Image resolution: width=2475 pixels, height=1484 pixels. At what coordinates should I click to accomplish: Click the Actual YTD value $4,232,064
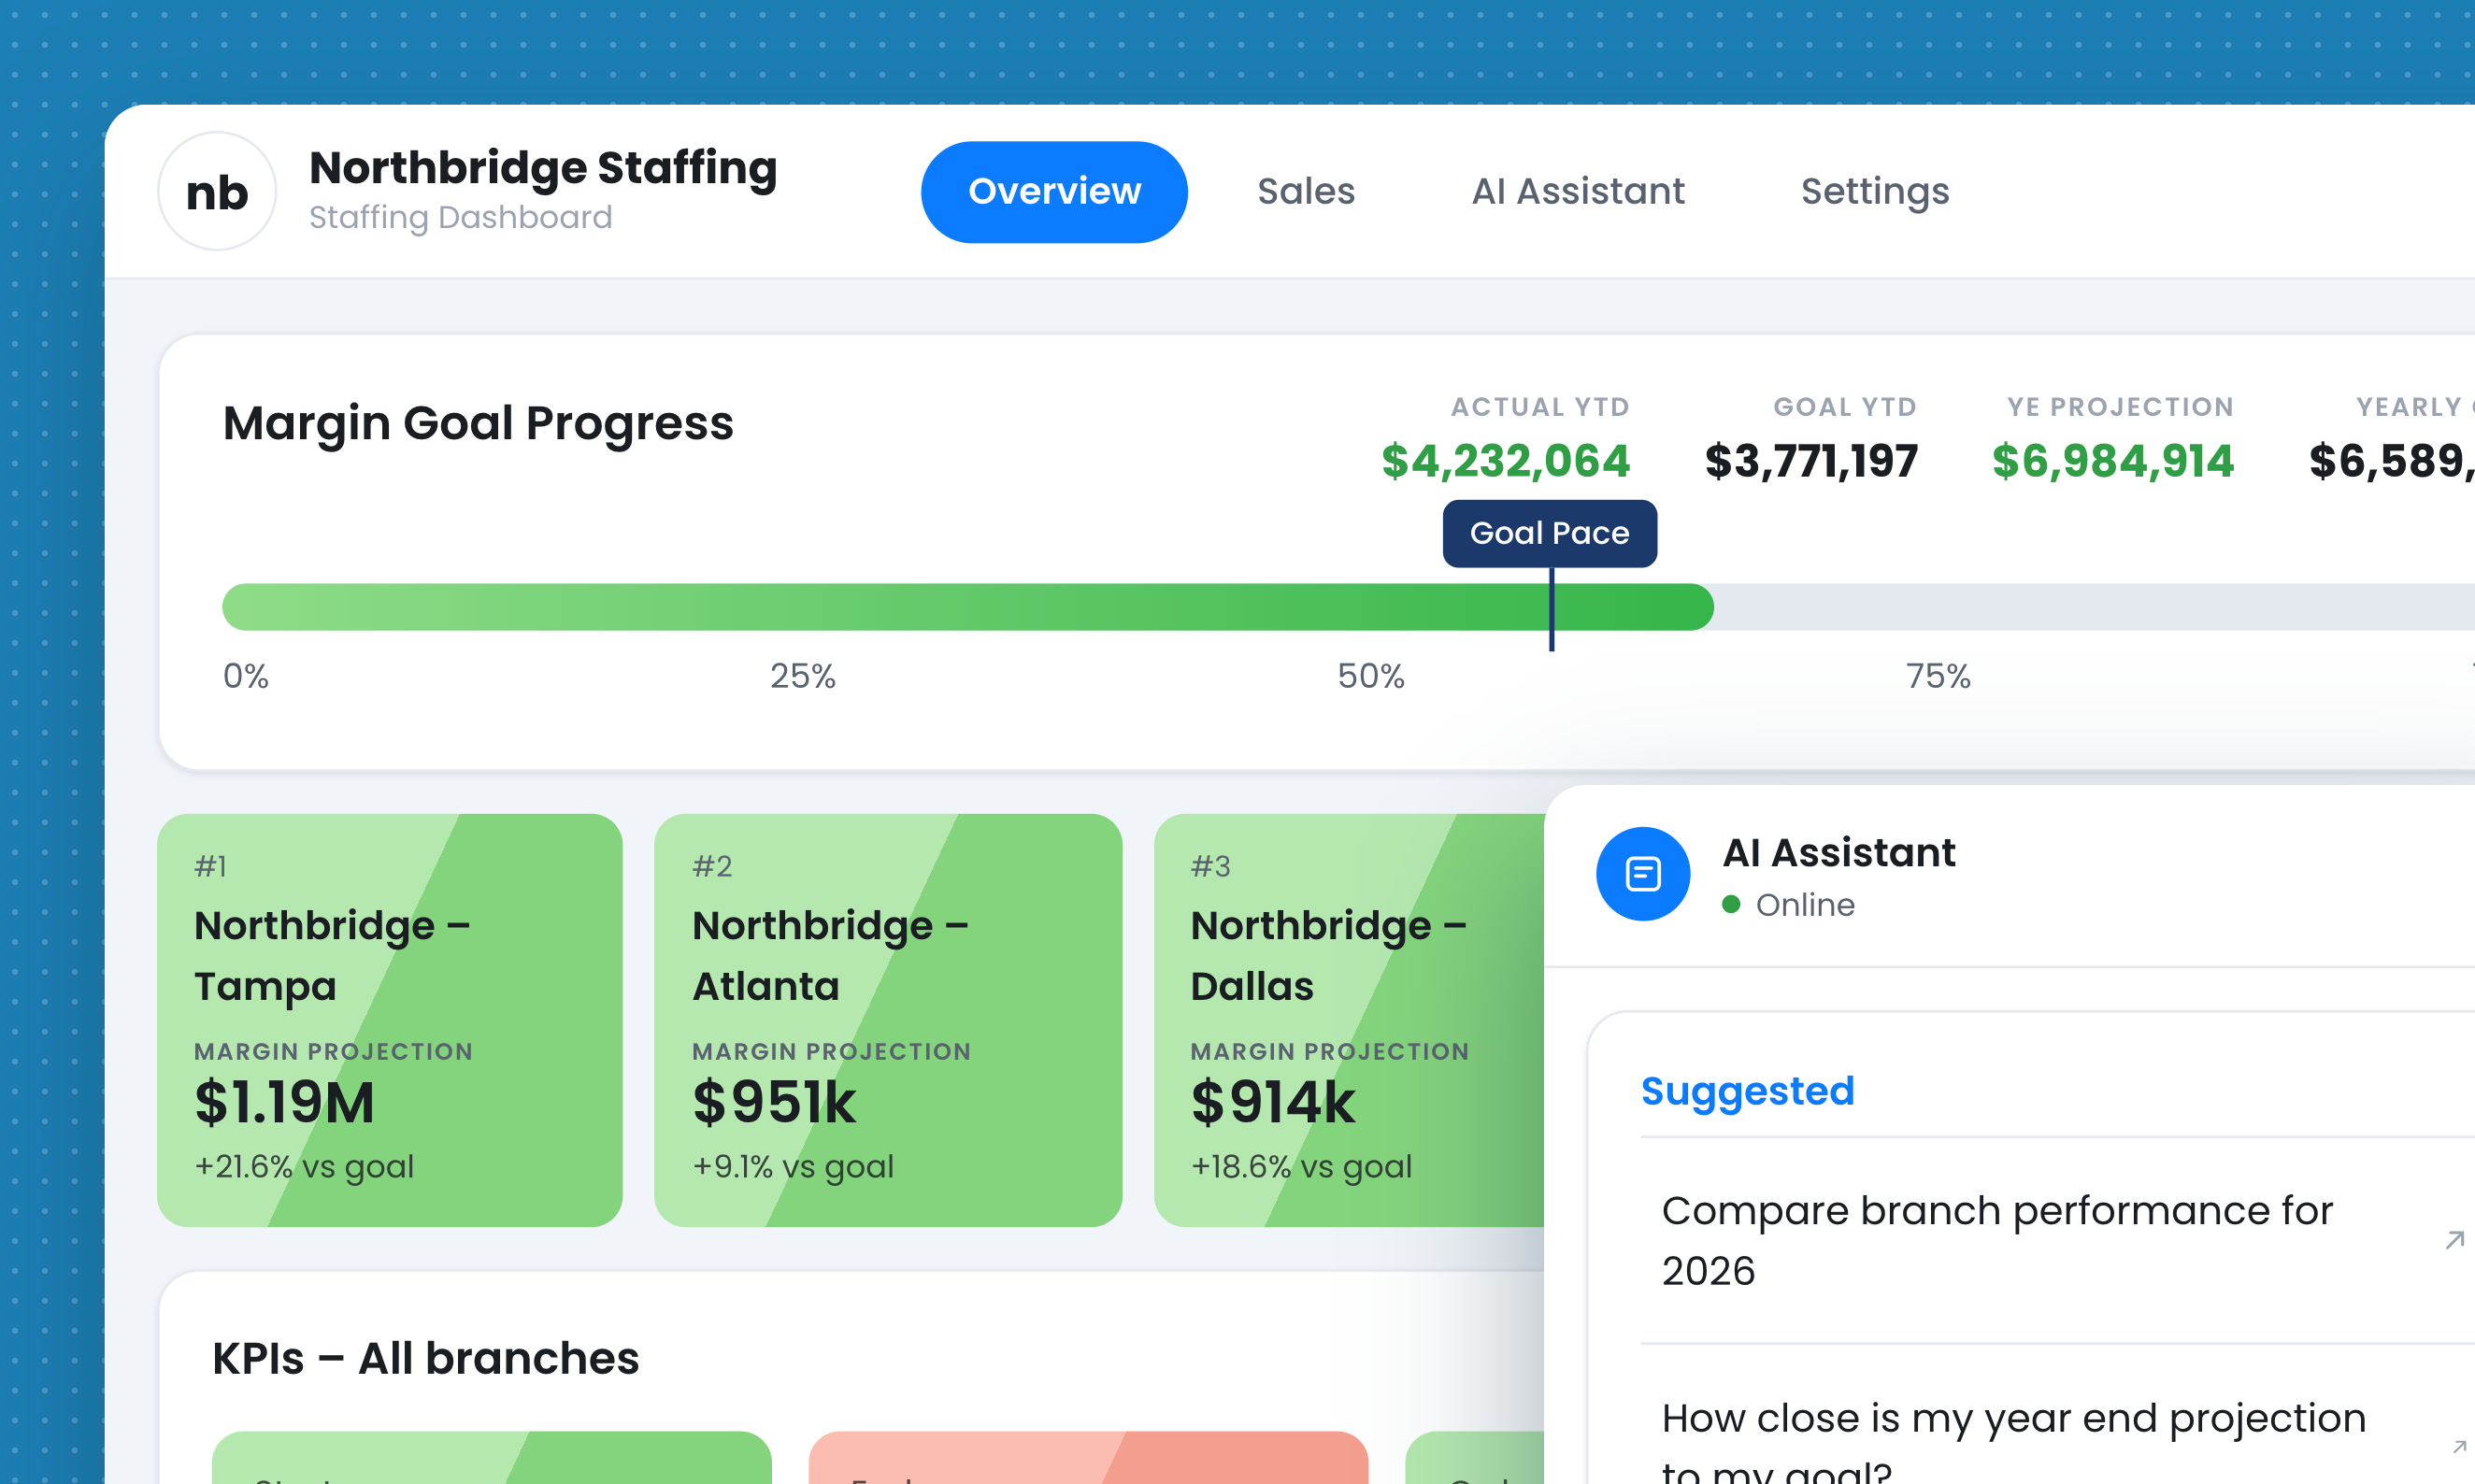click(x=1505, y=461)
